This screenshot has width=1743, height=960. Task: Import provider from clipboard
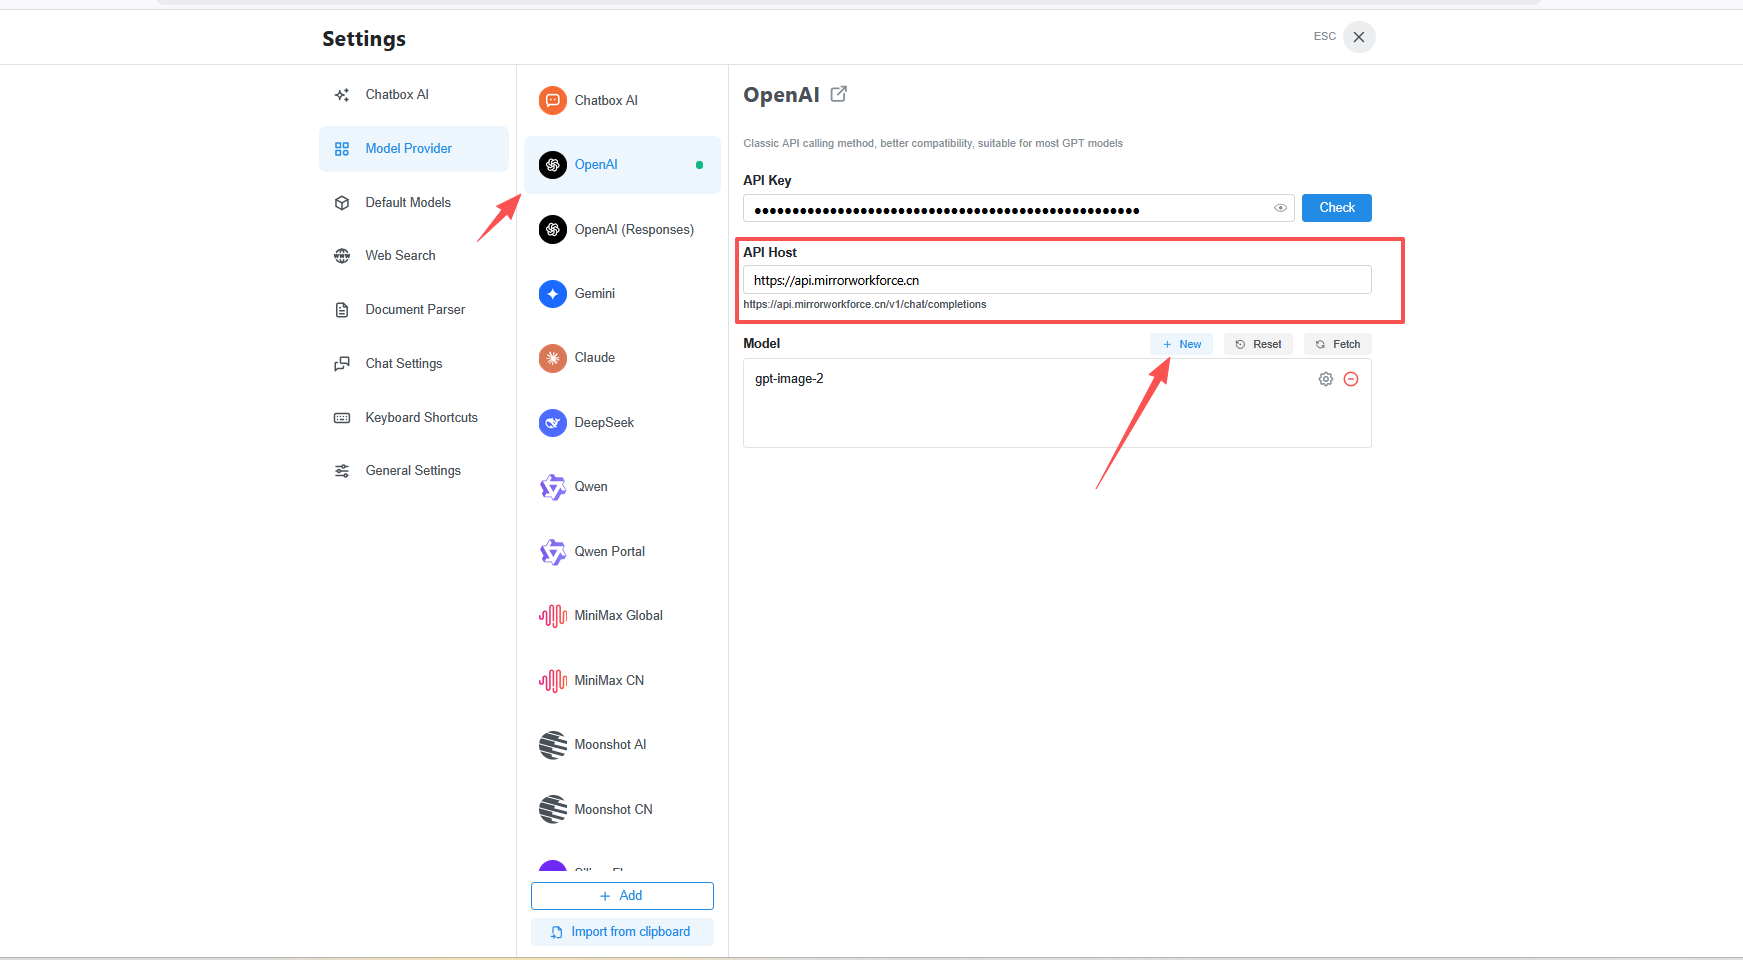pos(622,932)
